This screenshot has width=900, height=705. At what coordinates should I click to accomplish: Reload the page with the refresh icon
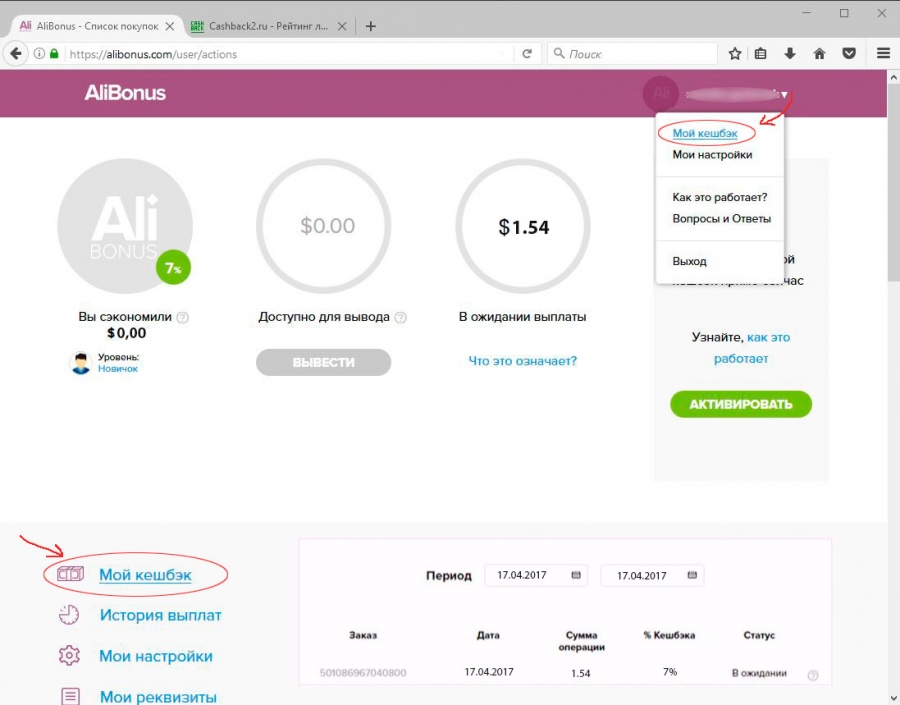click(x=527, y=54)
